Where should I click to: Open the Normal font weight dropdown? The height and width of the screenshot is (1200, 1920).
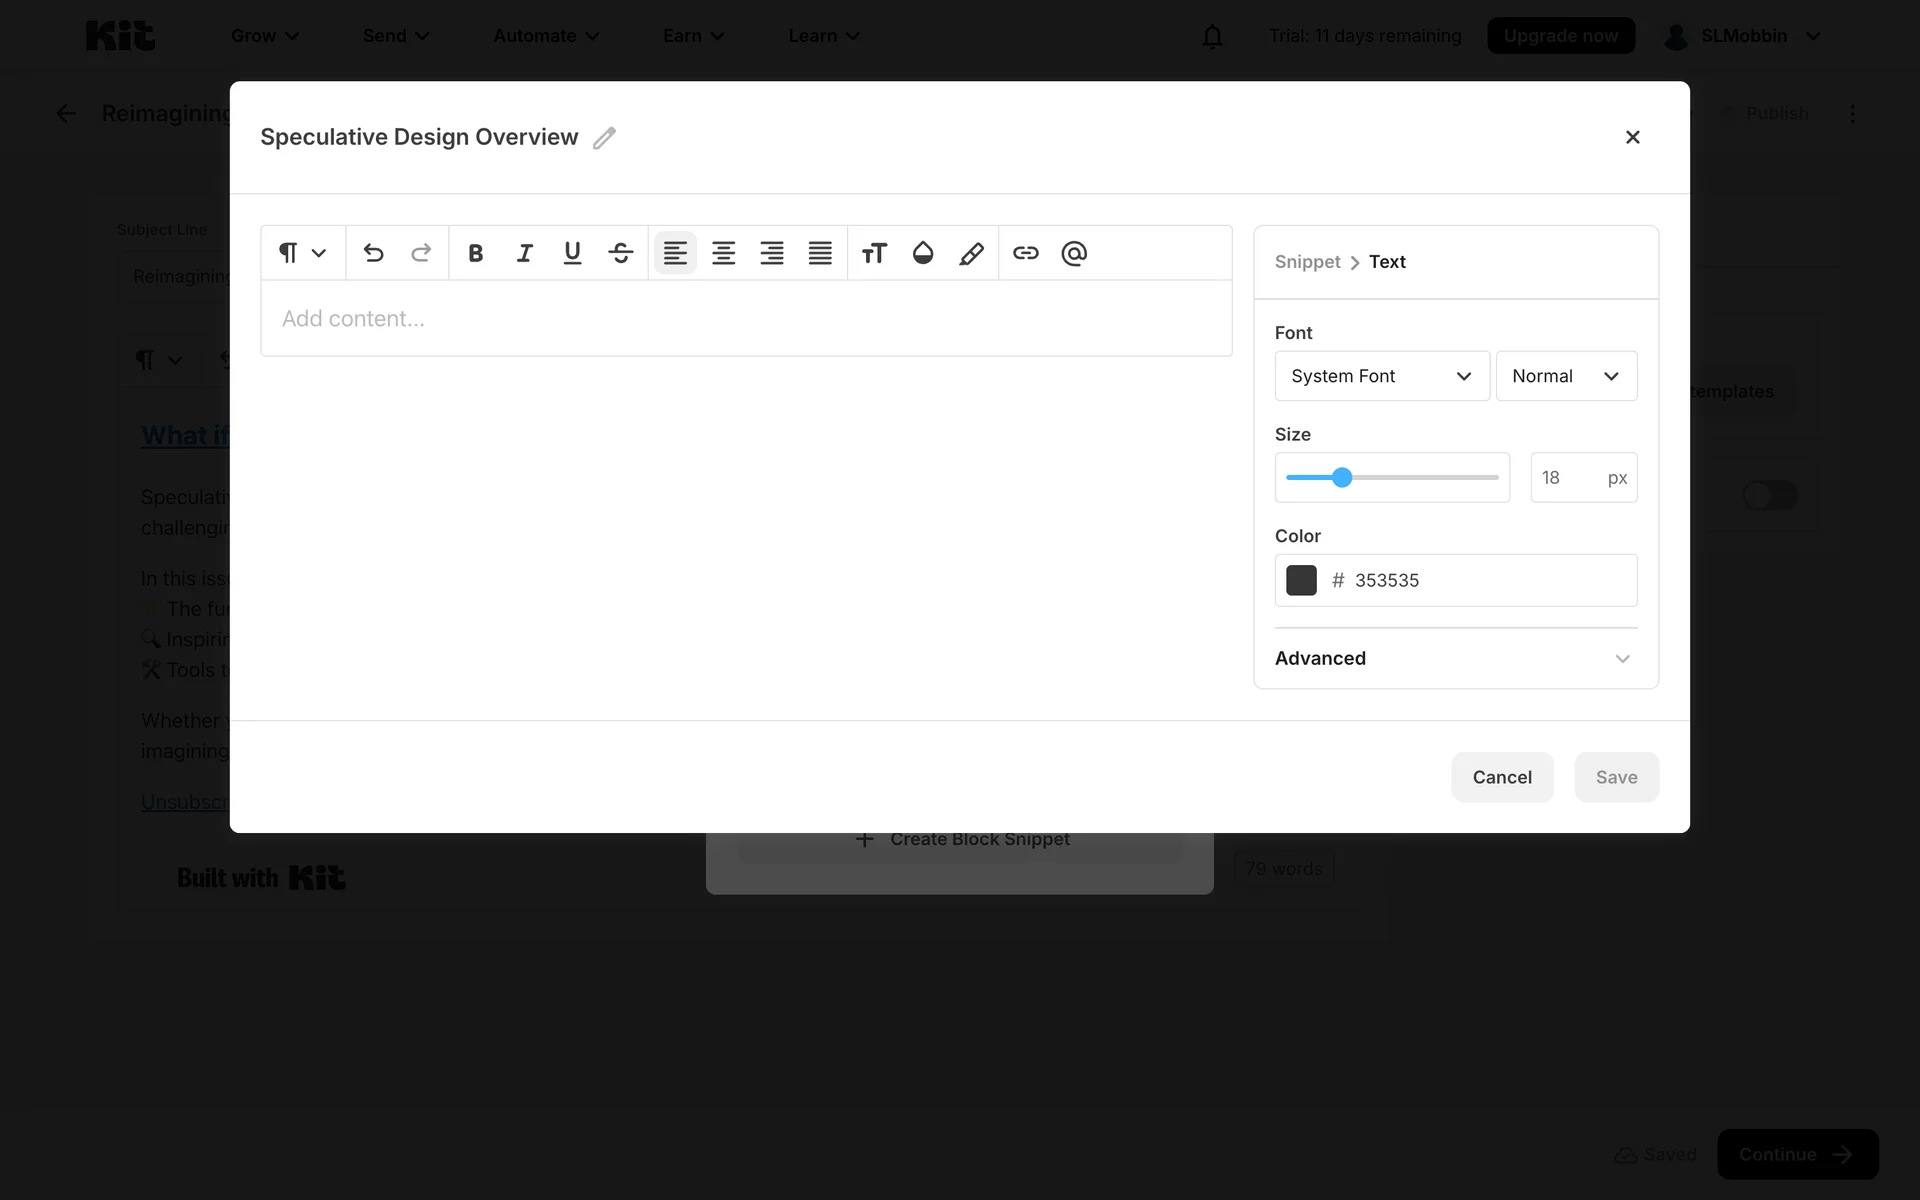click(x=1565, y=376)
